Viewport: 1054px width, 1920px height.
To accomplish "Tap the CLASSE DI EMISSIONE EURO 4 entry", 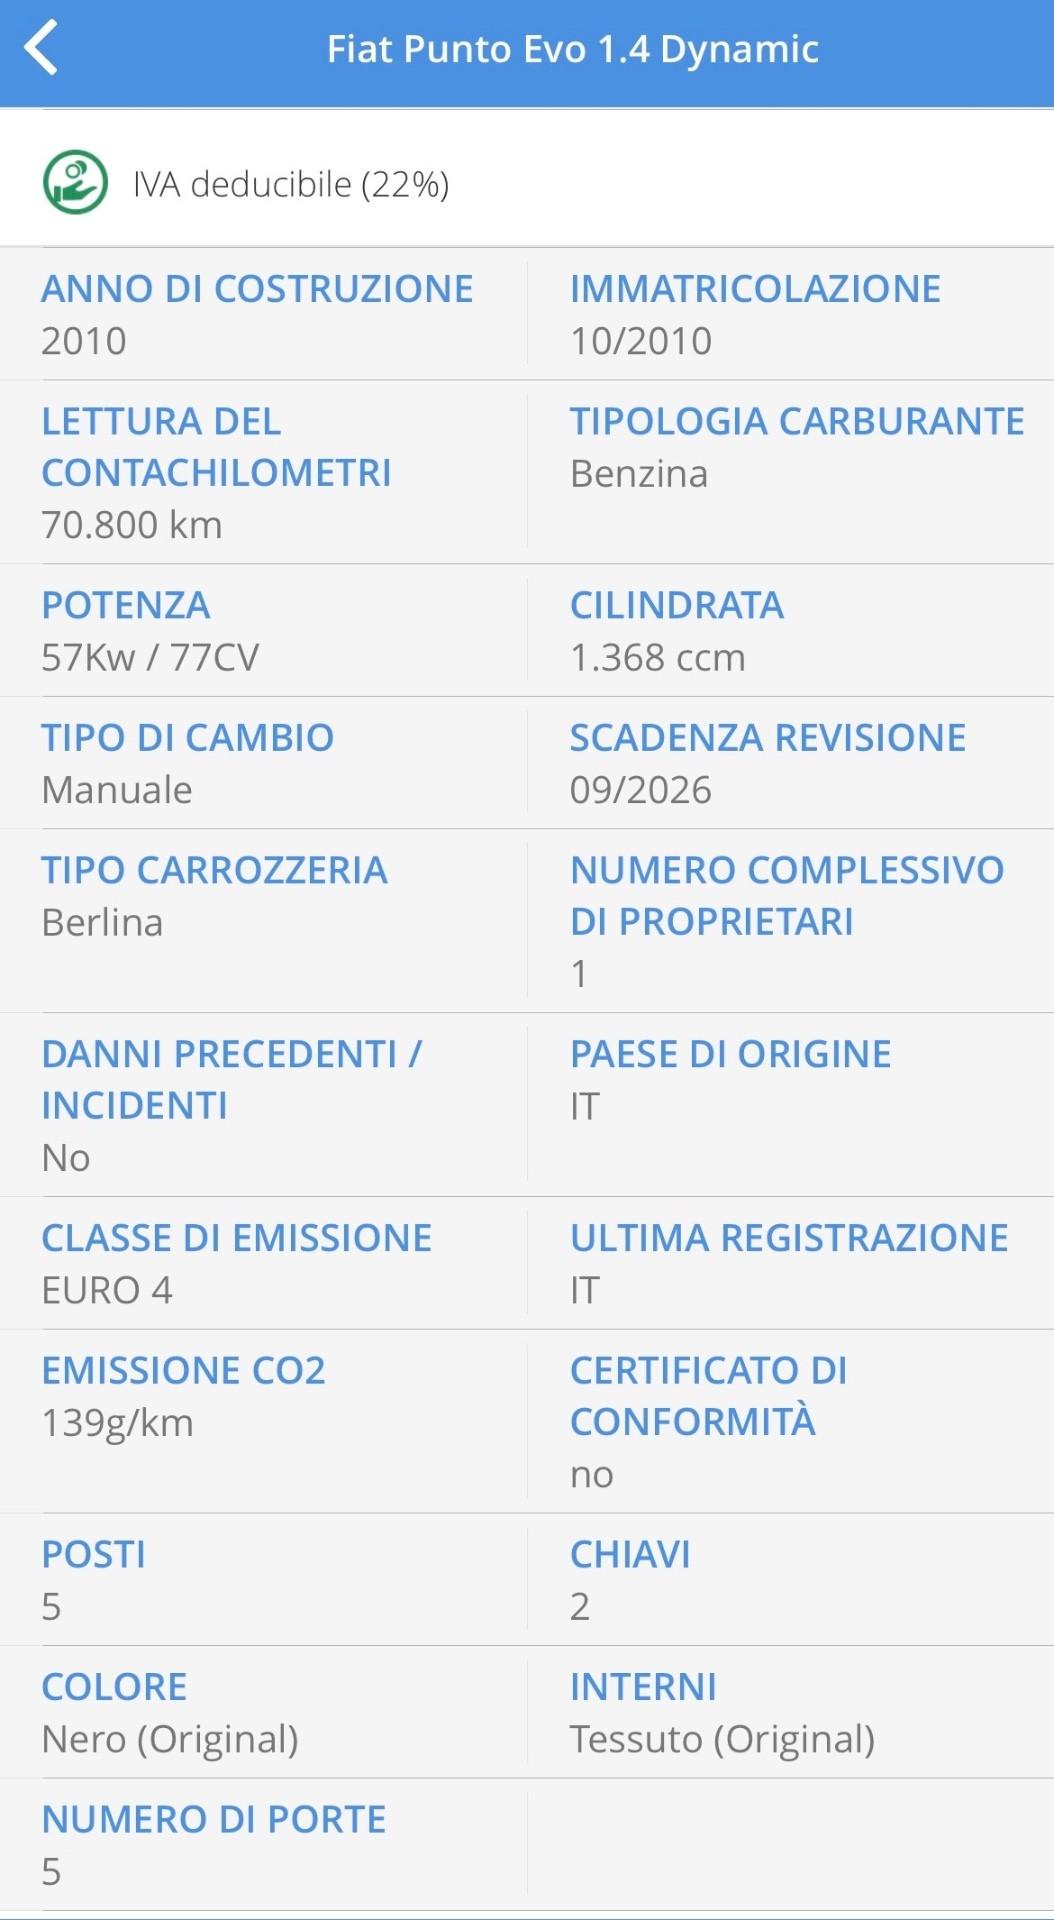I will point(236,1263).
